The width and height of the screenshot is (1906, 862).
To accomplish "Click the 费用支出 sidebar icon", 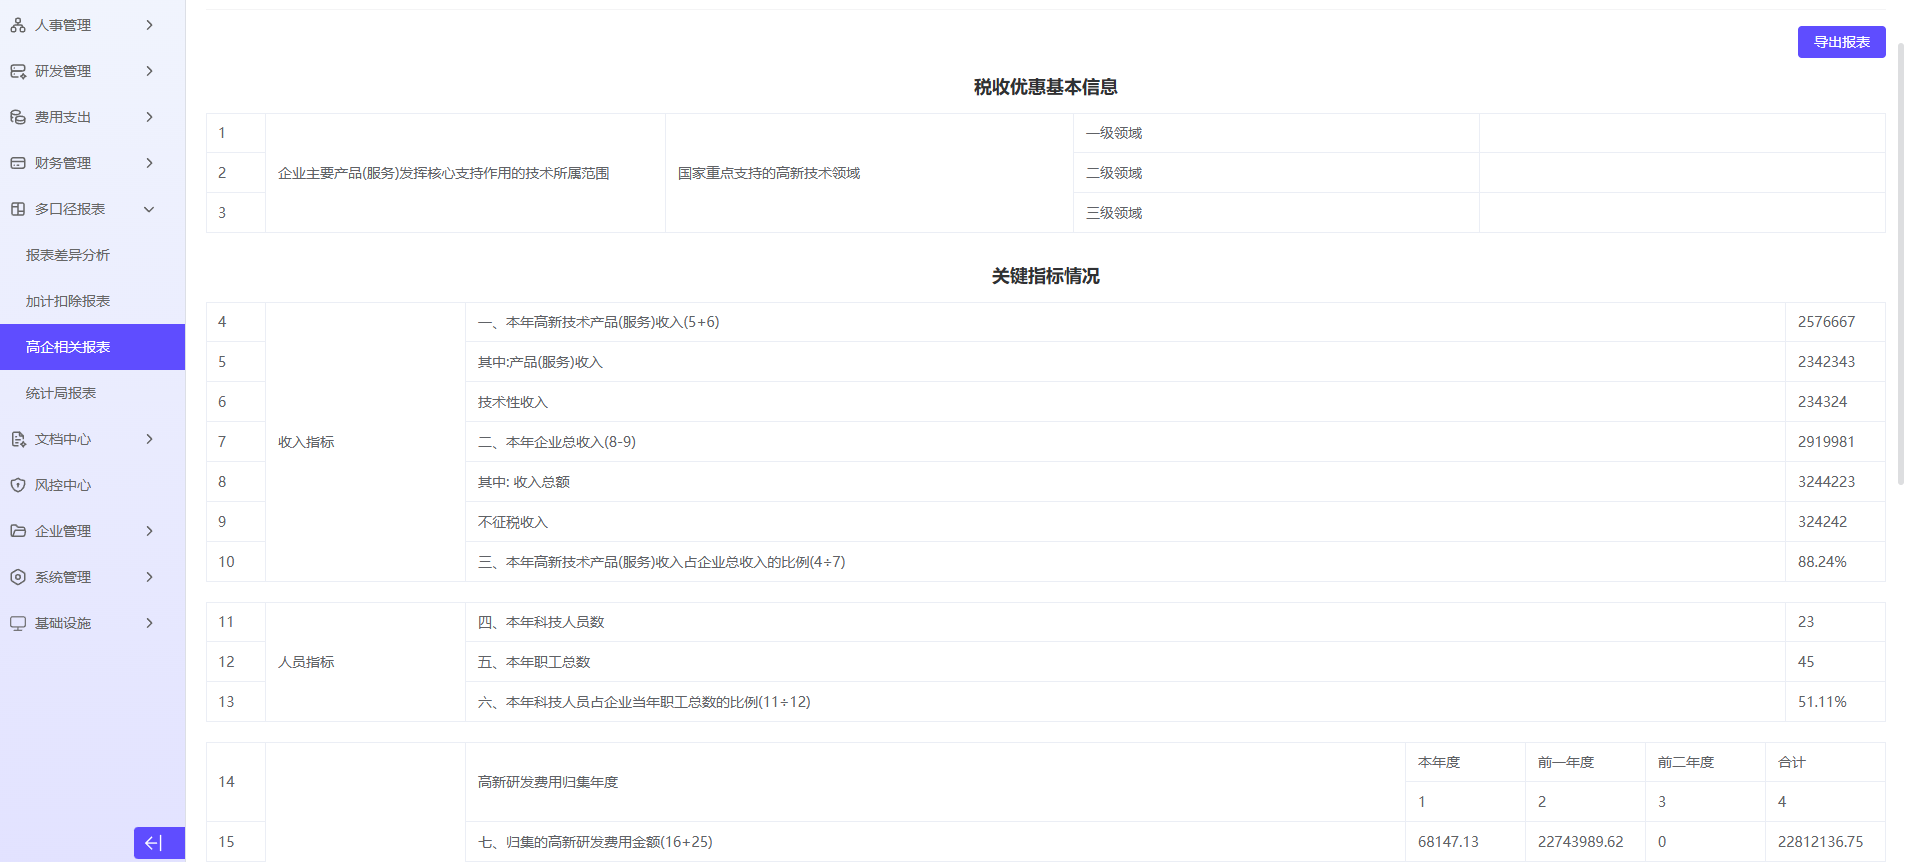I will [x=18, y=117].
